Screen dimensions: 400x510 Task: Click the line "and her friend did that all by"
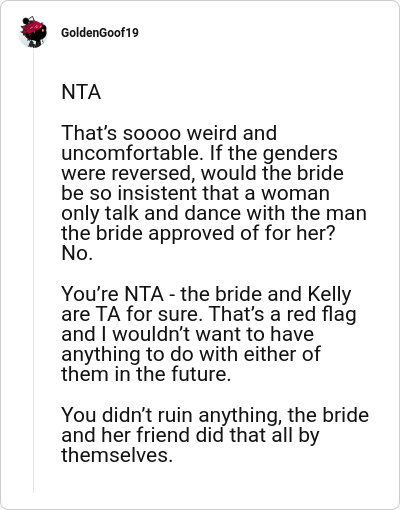click(x=190, y=435)
